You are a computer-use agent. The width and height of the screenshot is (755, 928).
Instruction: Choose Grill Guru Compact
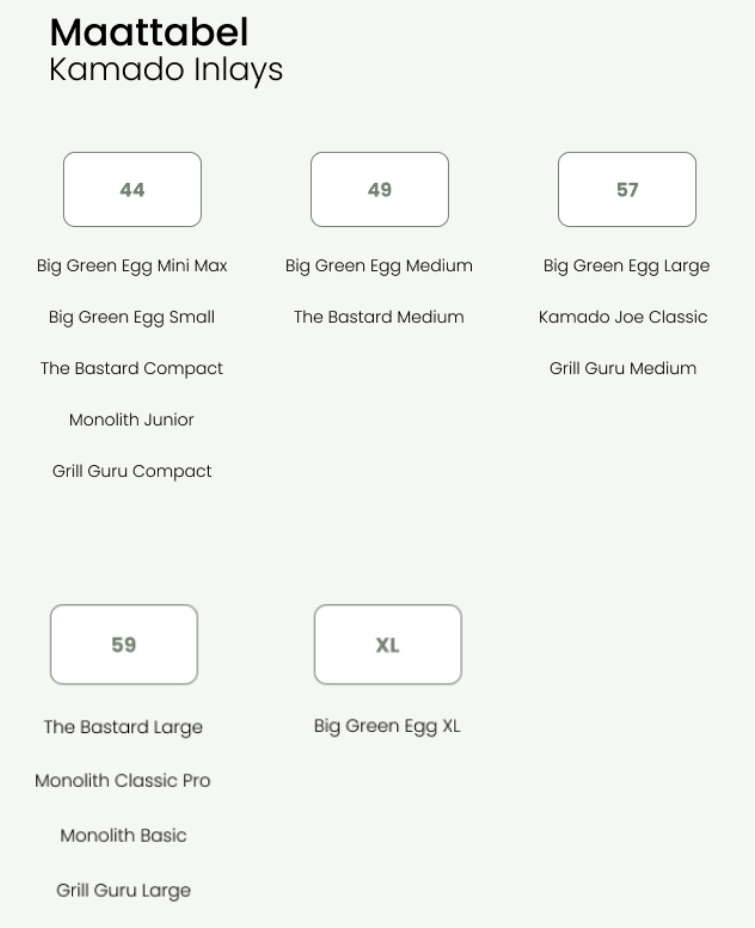(132, 471)
